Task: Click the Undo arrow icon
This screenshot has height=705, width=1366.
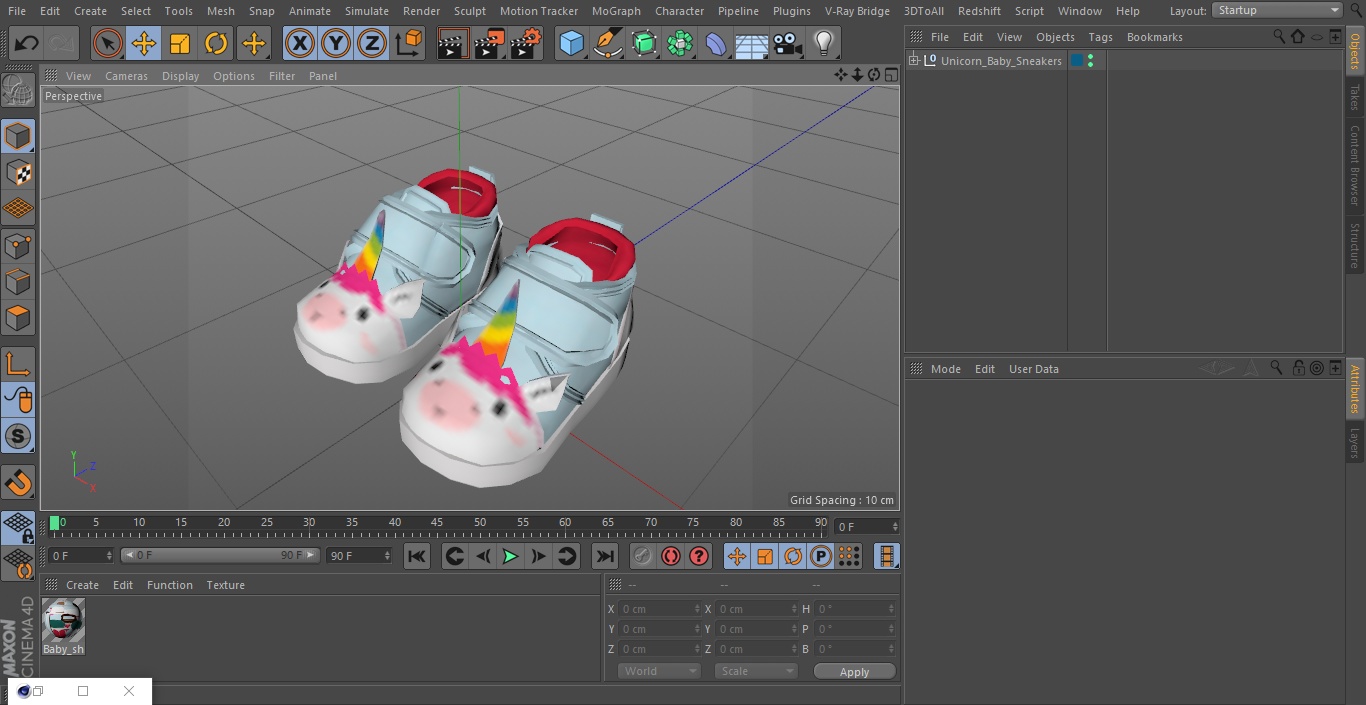Action: pyautogui.click(x=27, y=44)
